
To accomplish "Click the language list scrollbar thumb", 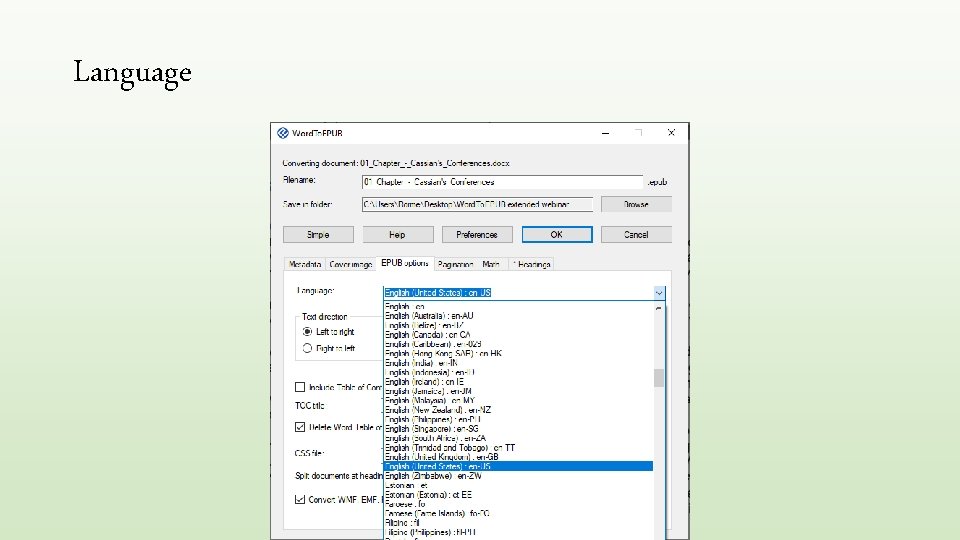I will pos(659,378).
